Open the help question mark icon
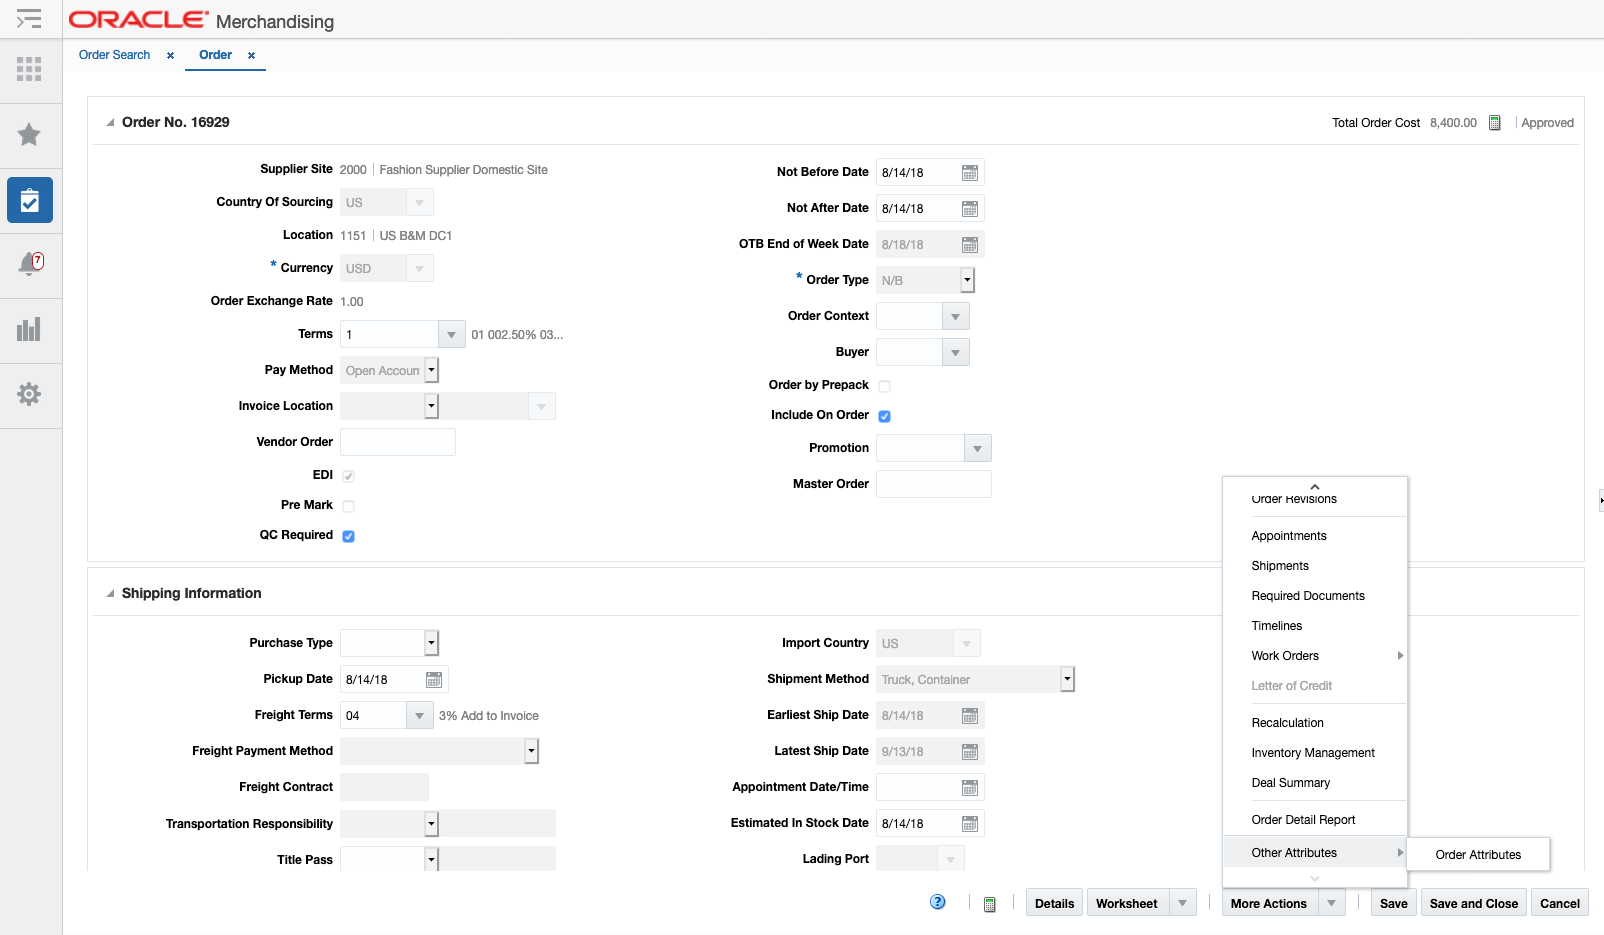Screen dimensions: 1604x935 pyautogui.click(x=937, y=901)
